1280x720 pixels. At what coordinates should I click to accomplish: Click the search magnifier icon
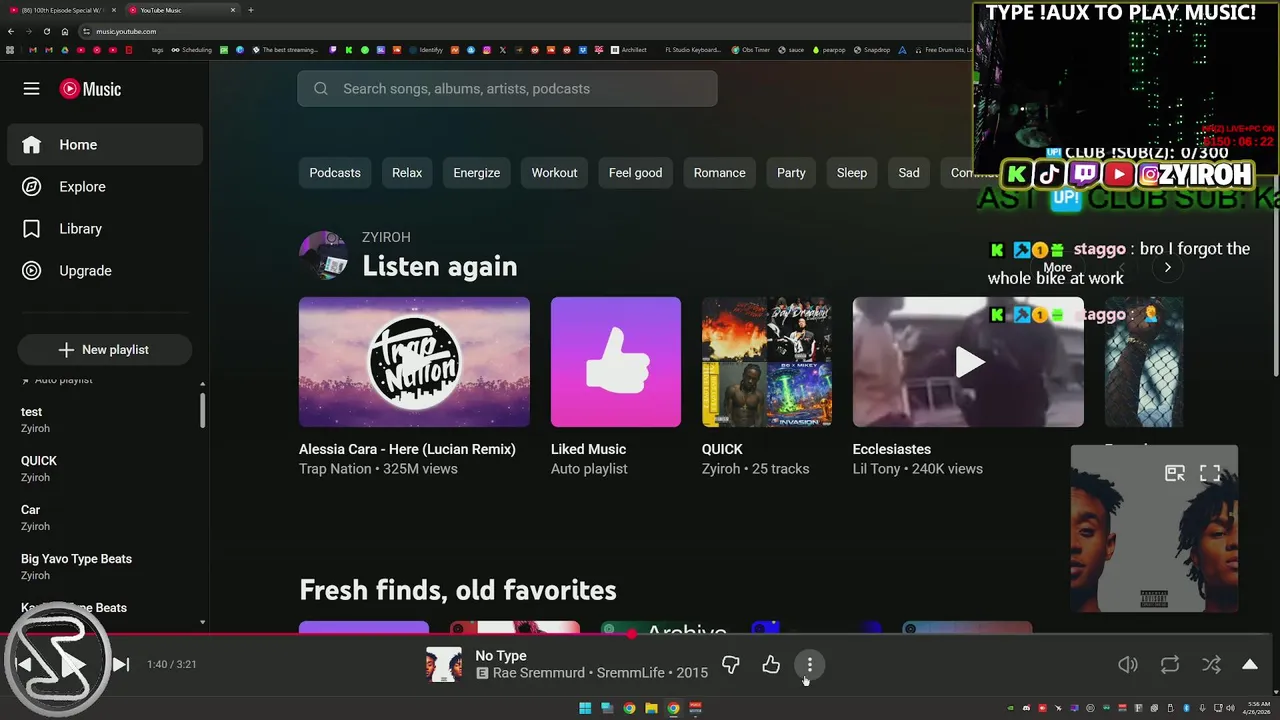pyautogui.click(x=321, y=89)
